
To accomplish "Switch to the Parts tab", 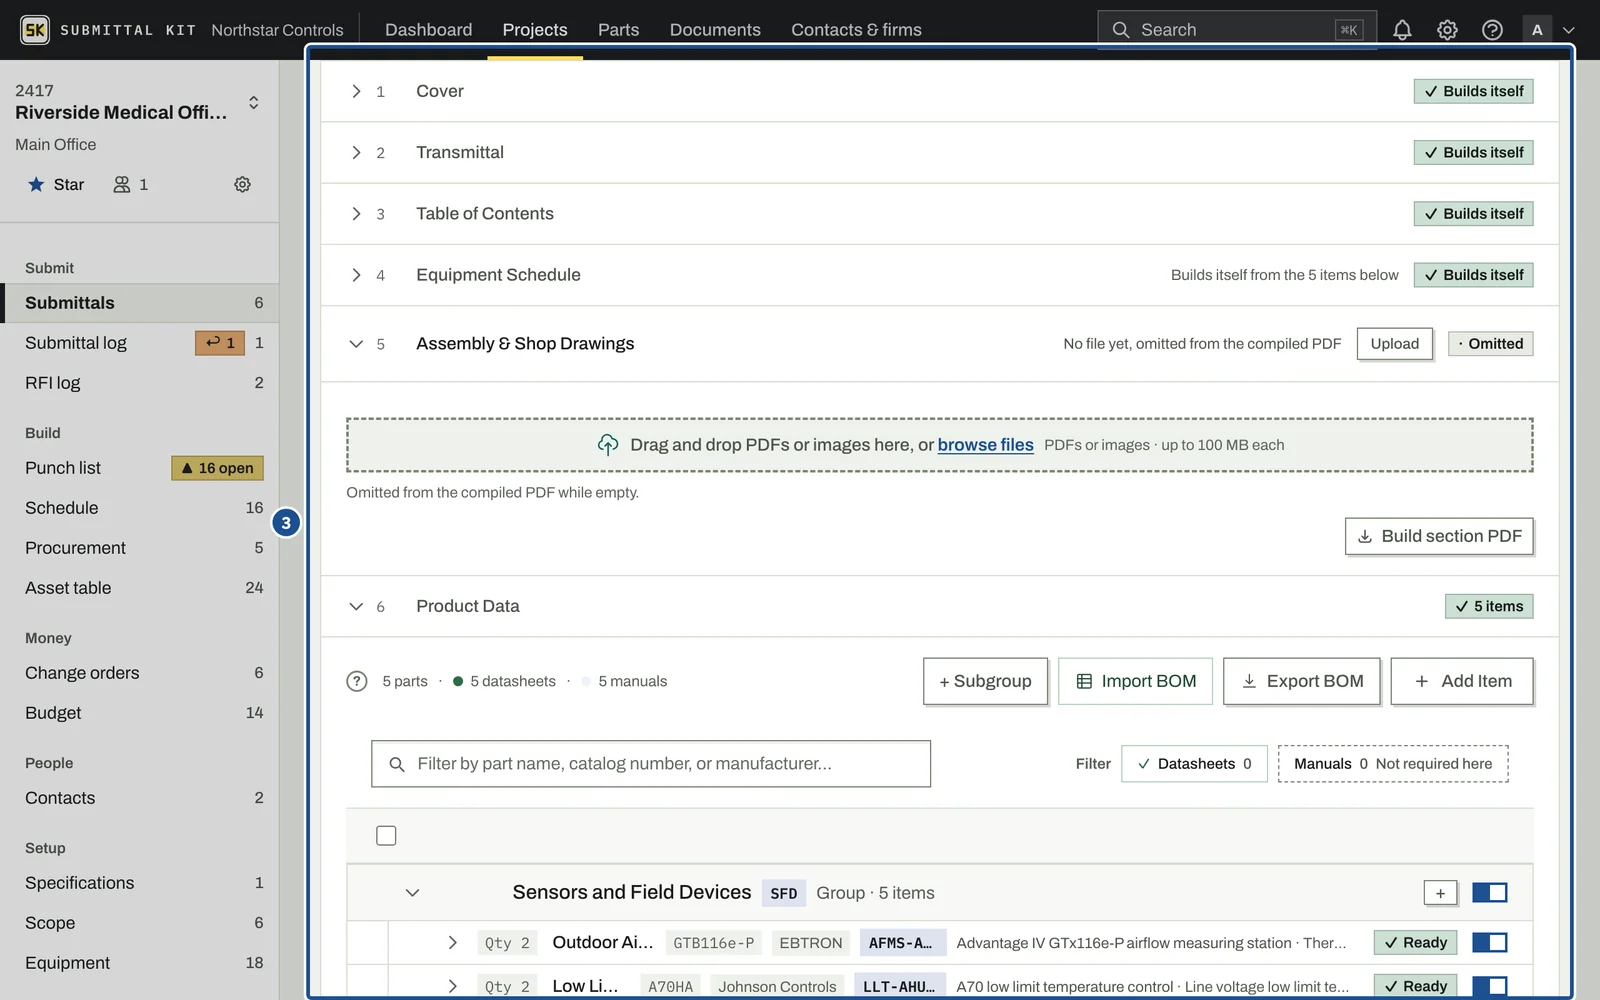I will (x=618, y=30).
